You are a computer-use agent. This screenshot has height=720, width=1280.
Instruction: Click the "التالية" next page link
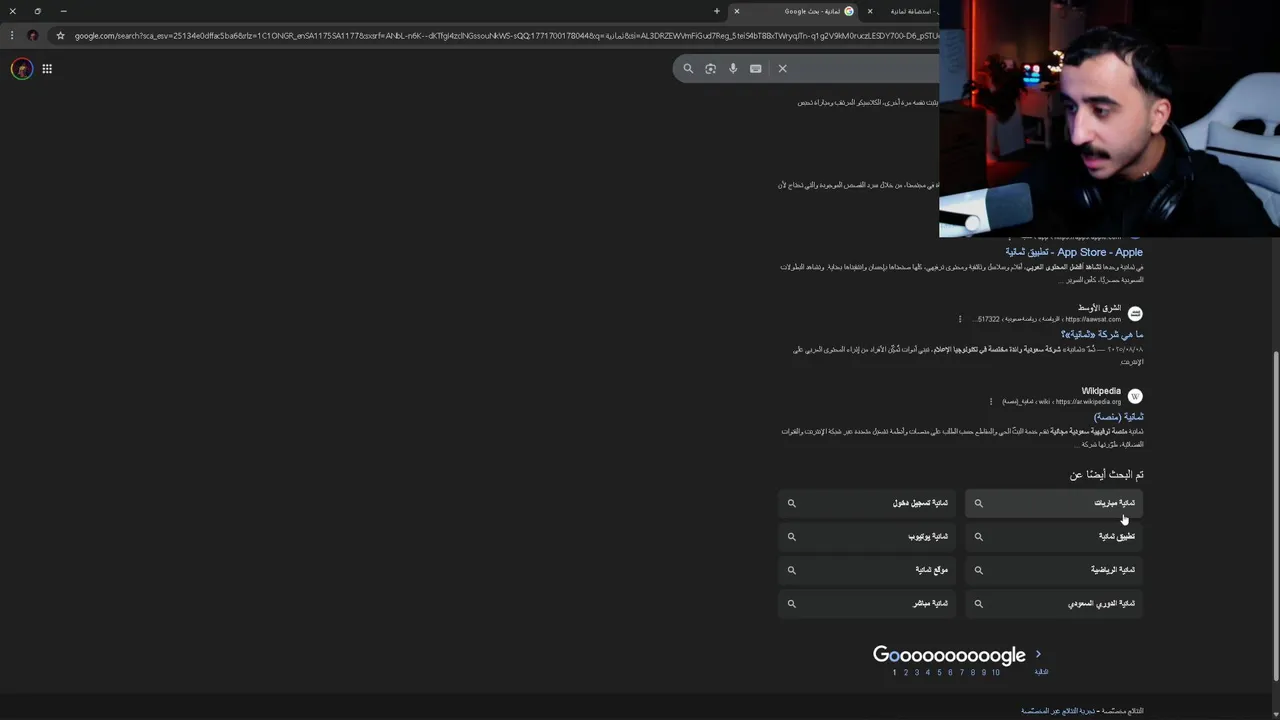[1041, 672]
